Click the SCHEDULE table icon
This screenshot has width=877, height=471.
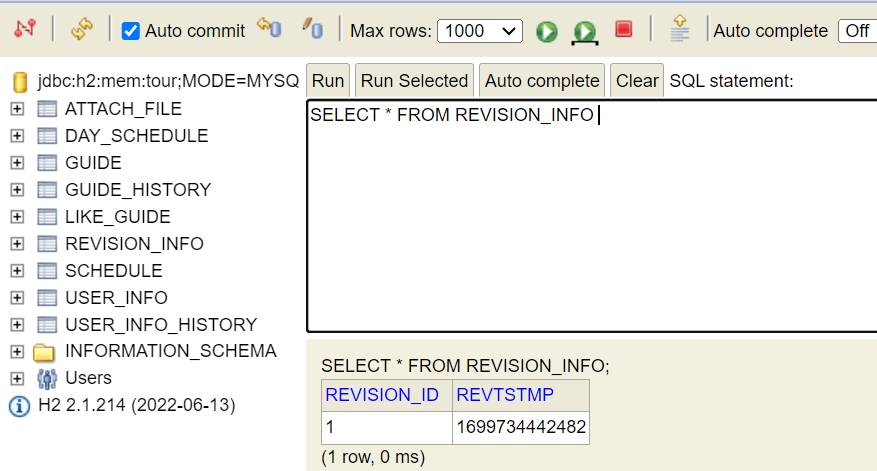click(47, 271)
